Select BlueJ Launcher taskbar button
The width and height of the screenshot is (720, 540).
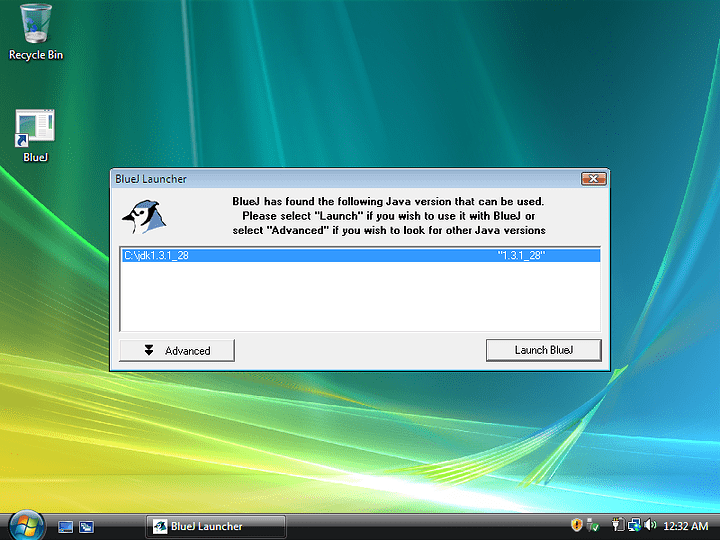click(x=216, y=526)
